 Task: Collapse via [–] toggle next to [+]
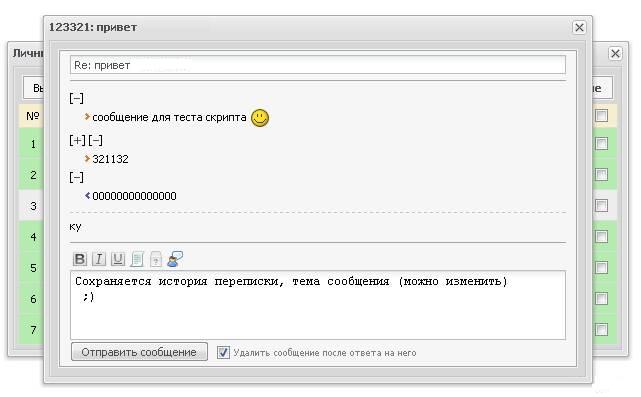95,140
